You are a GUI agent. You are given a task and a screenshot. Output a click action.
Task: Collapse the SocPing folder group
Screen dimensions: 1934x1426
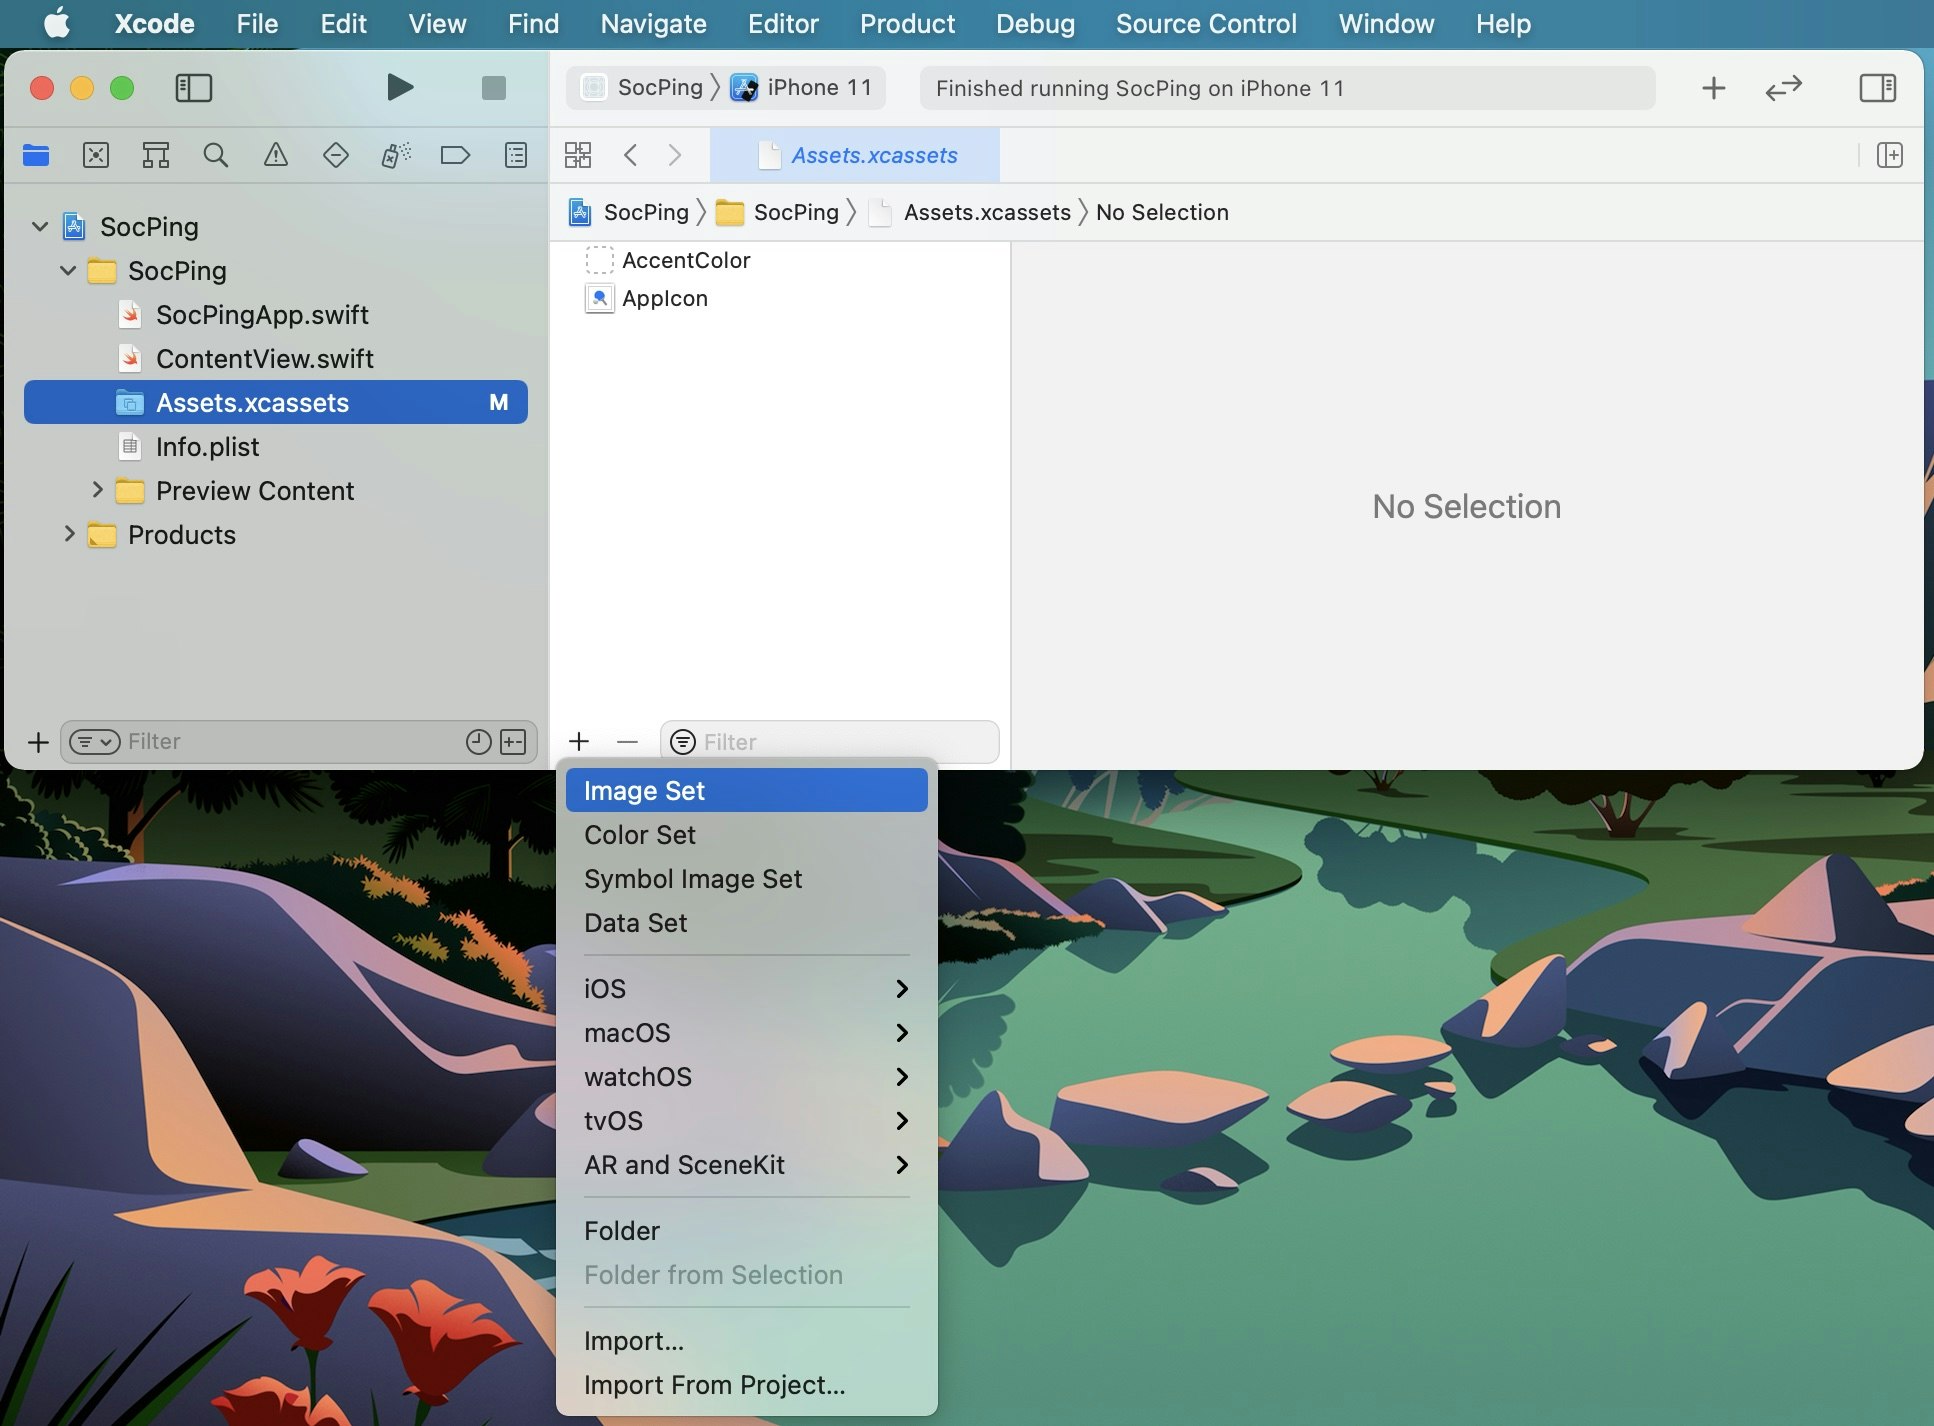pos(68,271)
